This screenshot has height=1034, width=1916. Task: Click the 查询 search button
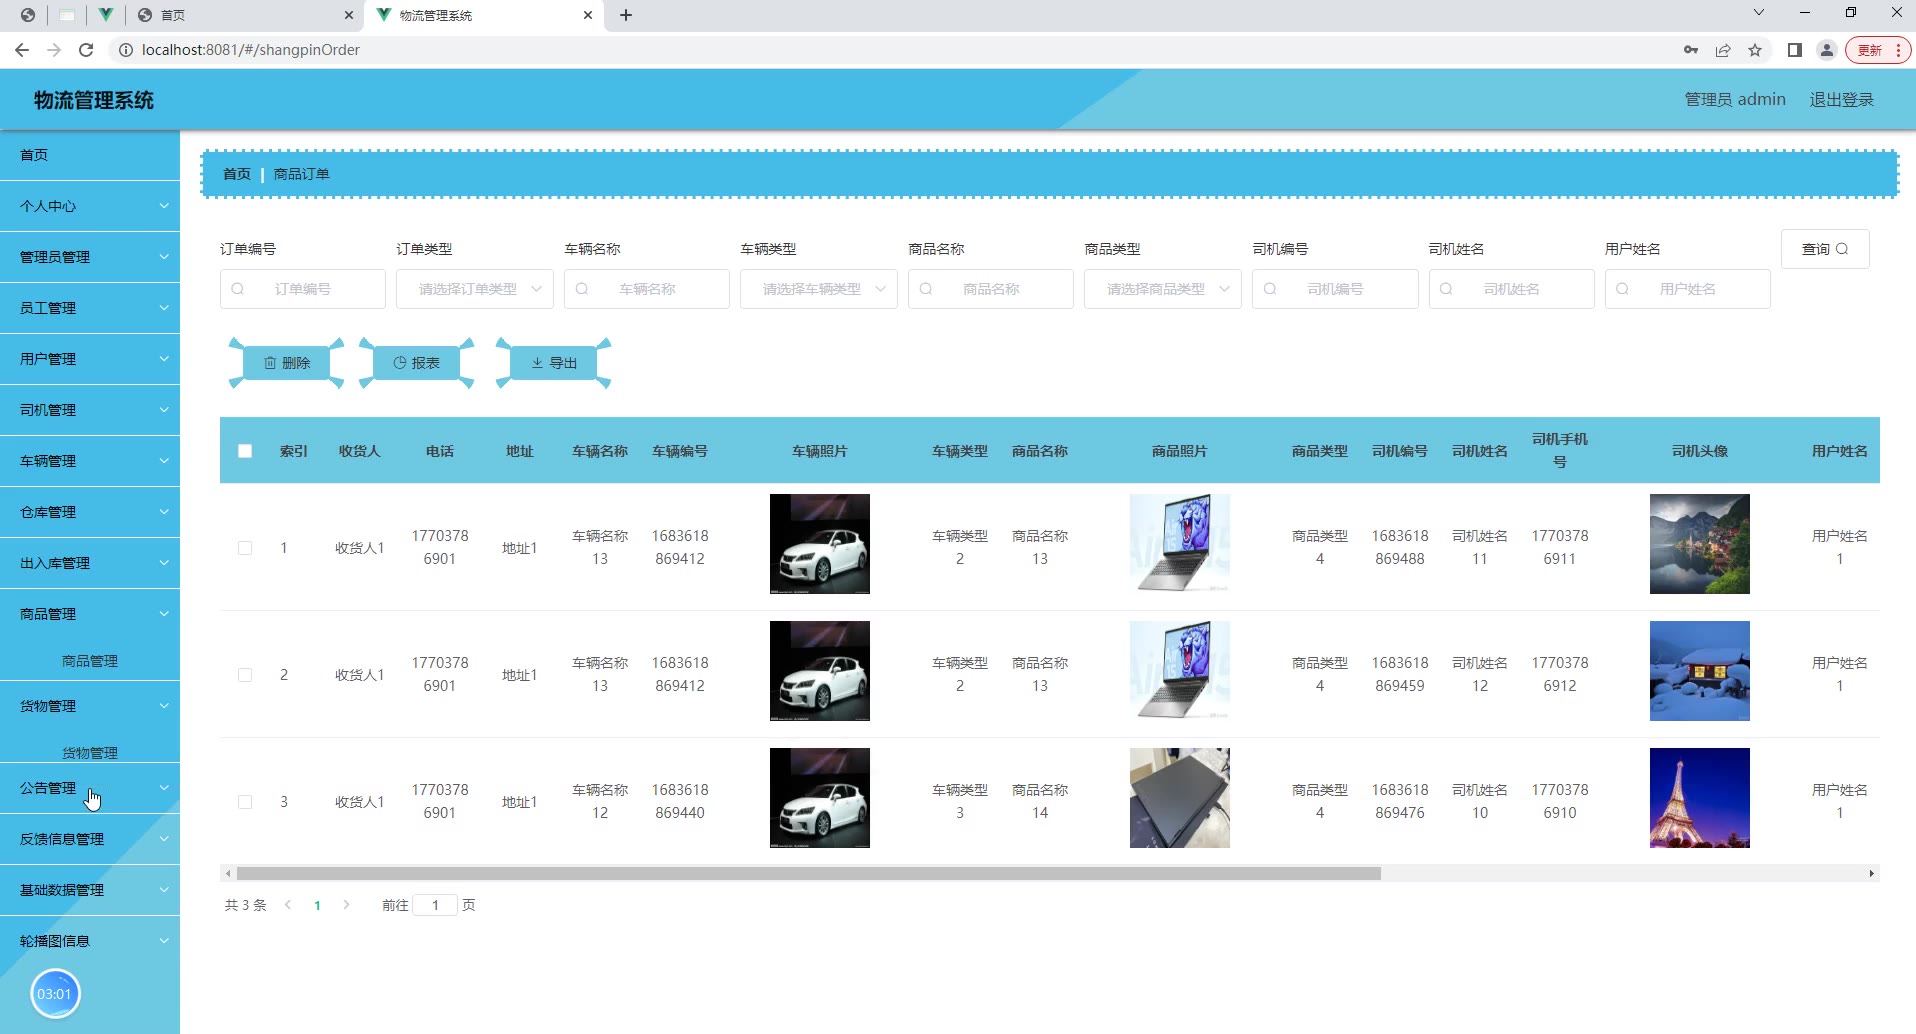(x=1824, y=249)
